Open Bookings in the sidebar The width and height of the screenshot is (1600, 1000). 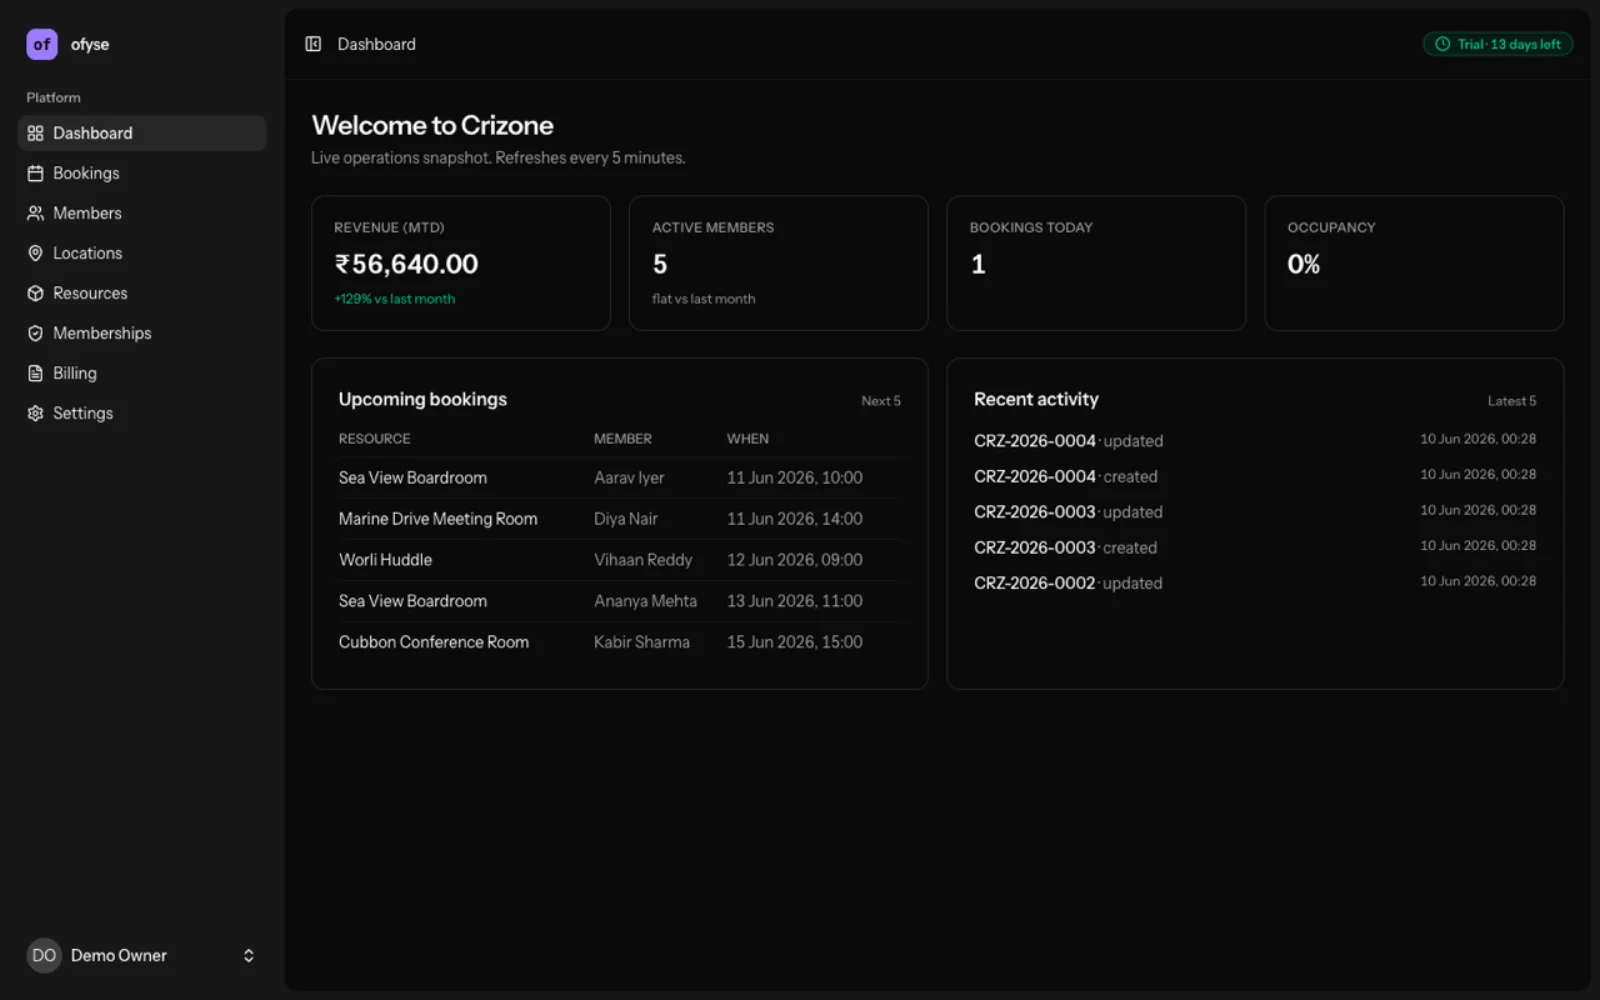click(142, 173)
